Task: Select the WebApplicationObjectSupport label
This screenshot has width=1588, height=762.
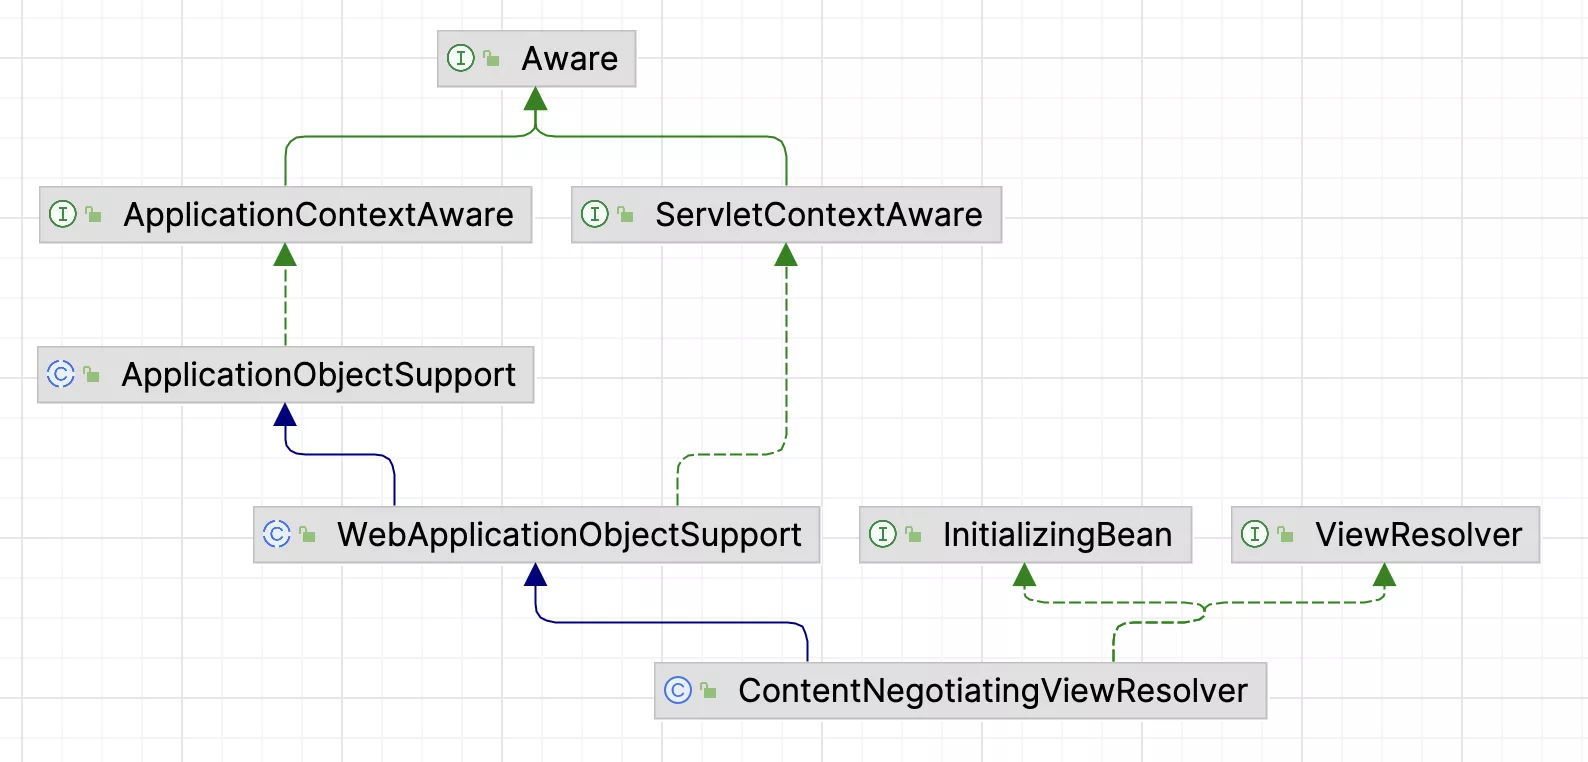Action: click(569, 535)
